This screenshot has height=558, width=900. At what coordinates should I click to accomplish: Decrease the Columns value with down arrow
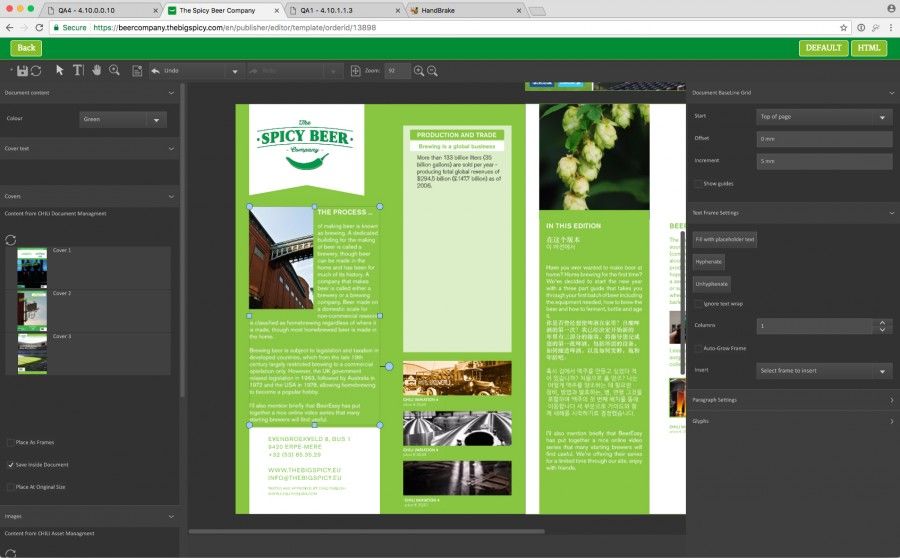click(883, 330)
